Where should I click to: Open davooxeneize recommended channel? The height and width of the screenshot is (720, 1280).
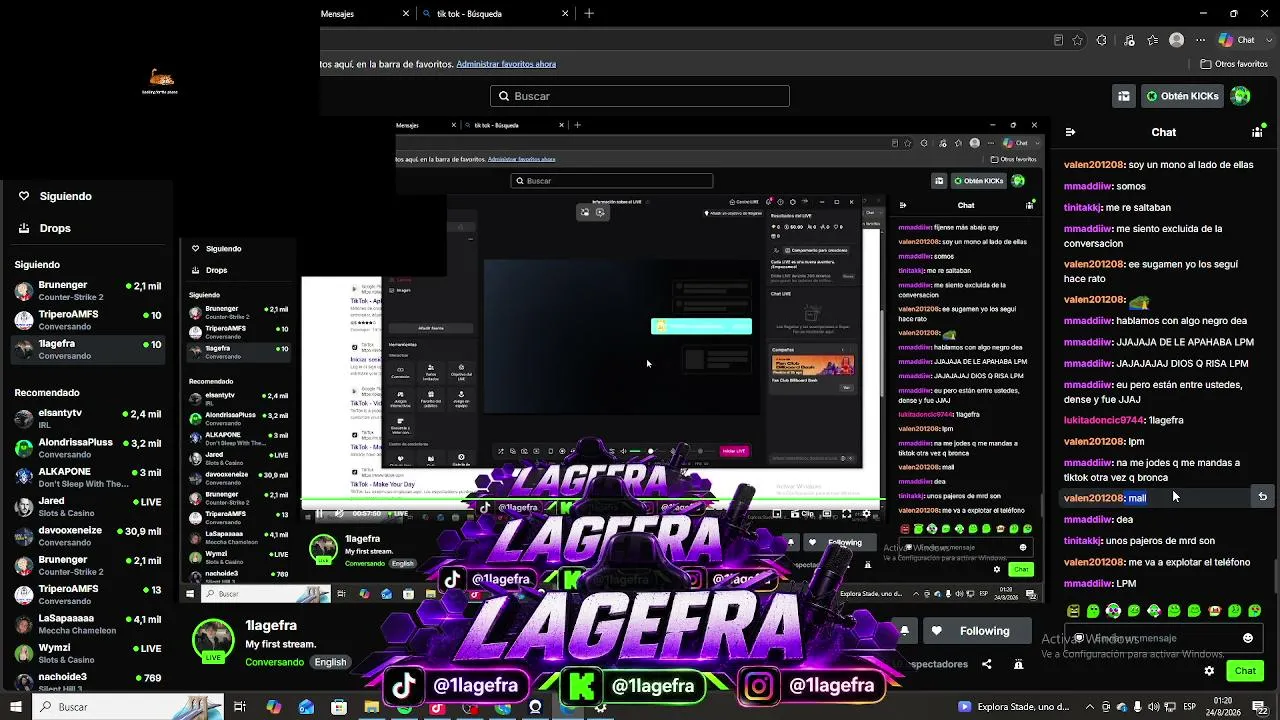point(87,536)
